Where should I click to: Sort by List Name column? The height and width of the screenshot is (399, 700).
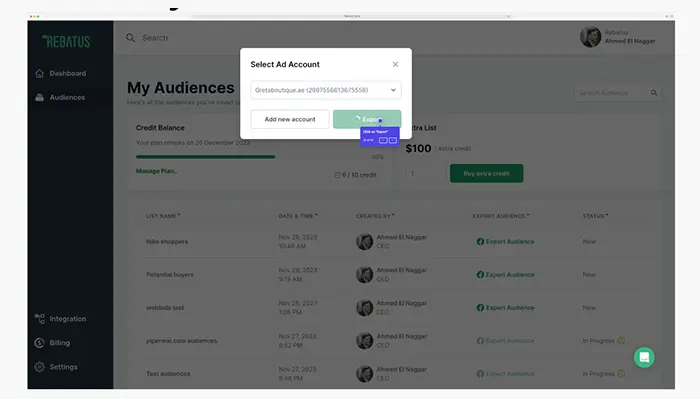(x=163, y=216)
